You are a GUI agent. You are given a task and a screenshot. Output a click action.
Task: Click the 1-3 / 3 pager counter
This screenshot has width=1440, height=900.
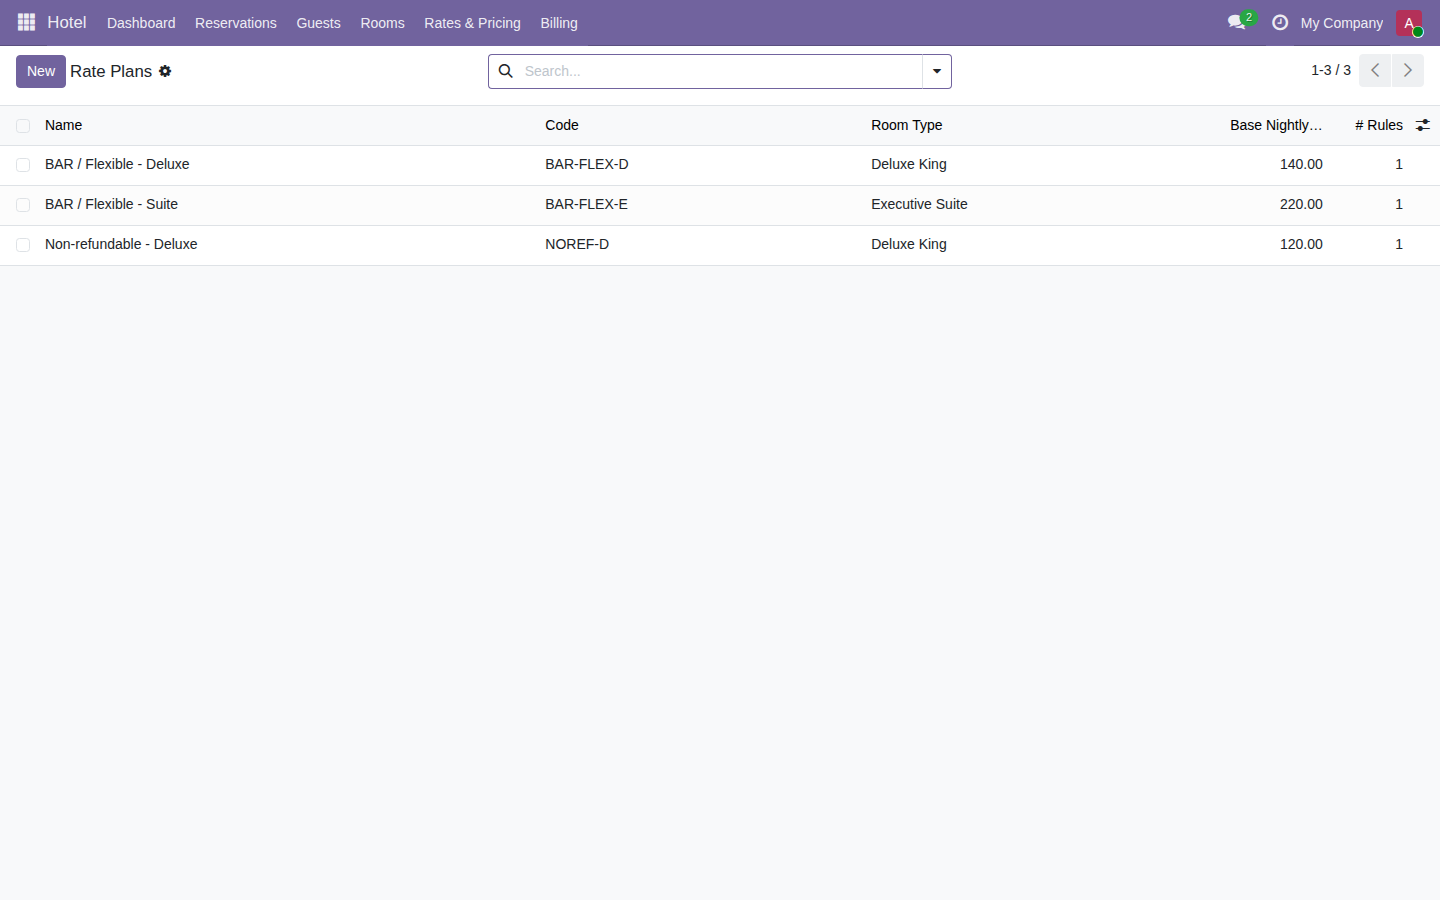(1331, 70)
